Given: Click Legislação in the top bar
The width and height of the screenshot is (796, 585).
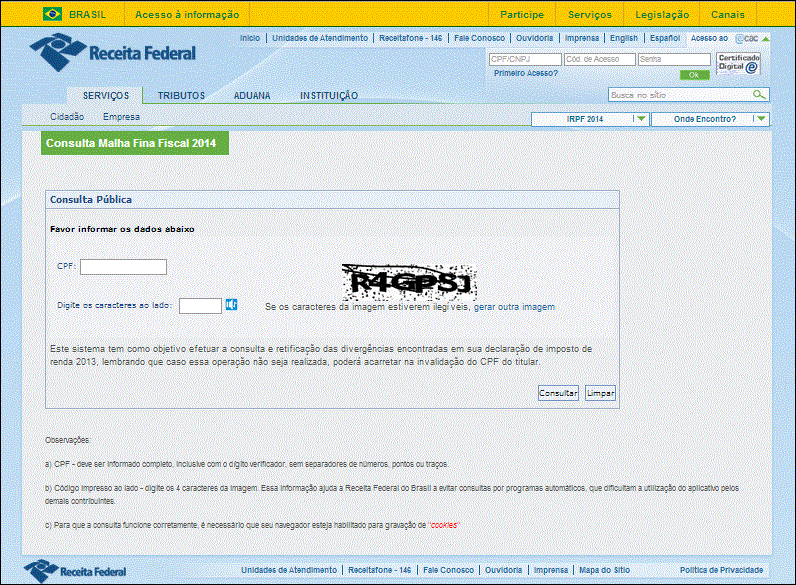Looking at the screenshot, I should (662, 15).
